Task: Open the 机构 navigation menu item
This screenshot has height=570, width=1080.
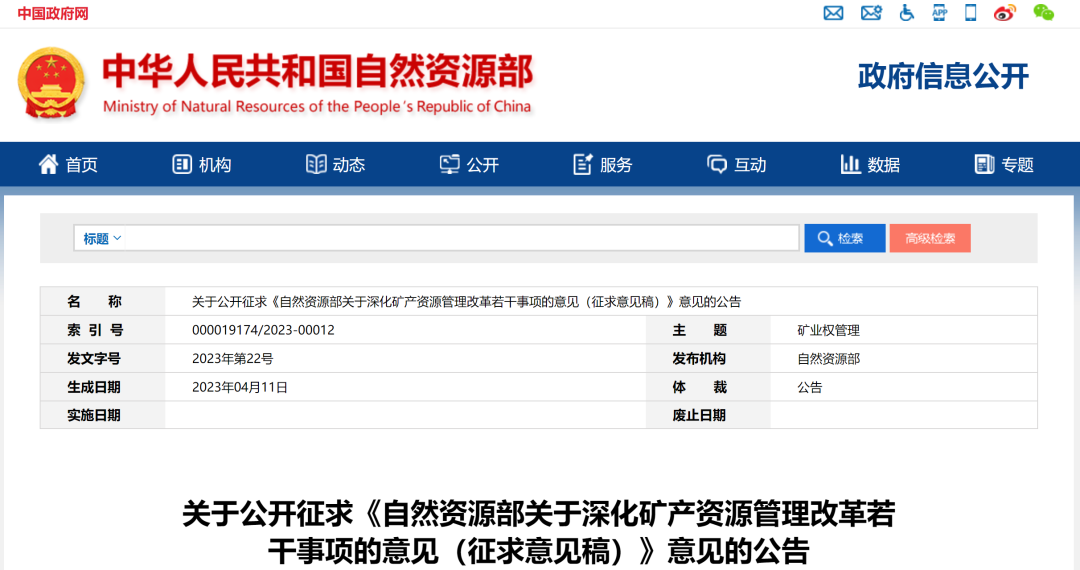Action: [202, 165]
